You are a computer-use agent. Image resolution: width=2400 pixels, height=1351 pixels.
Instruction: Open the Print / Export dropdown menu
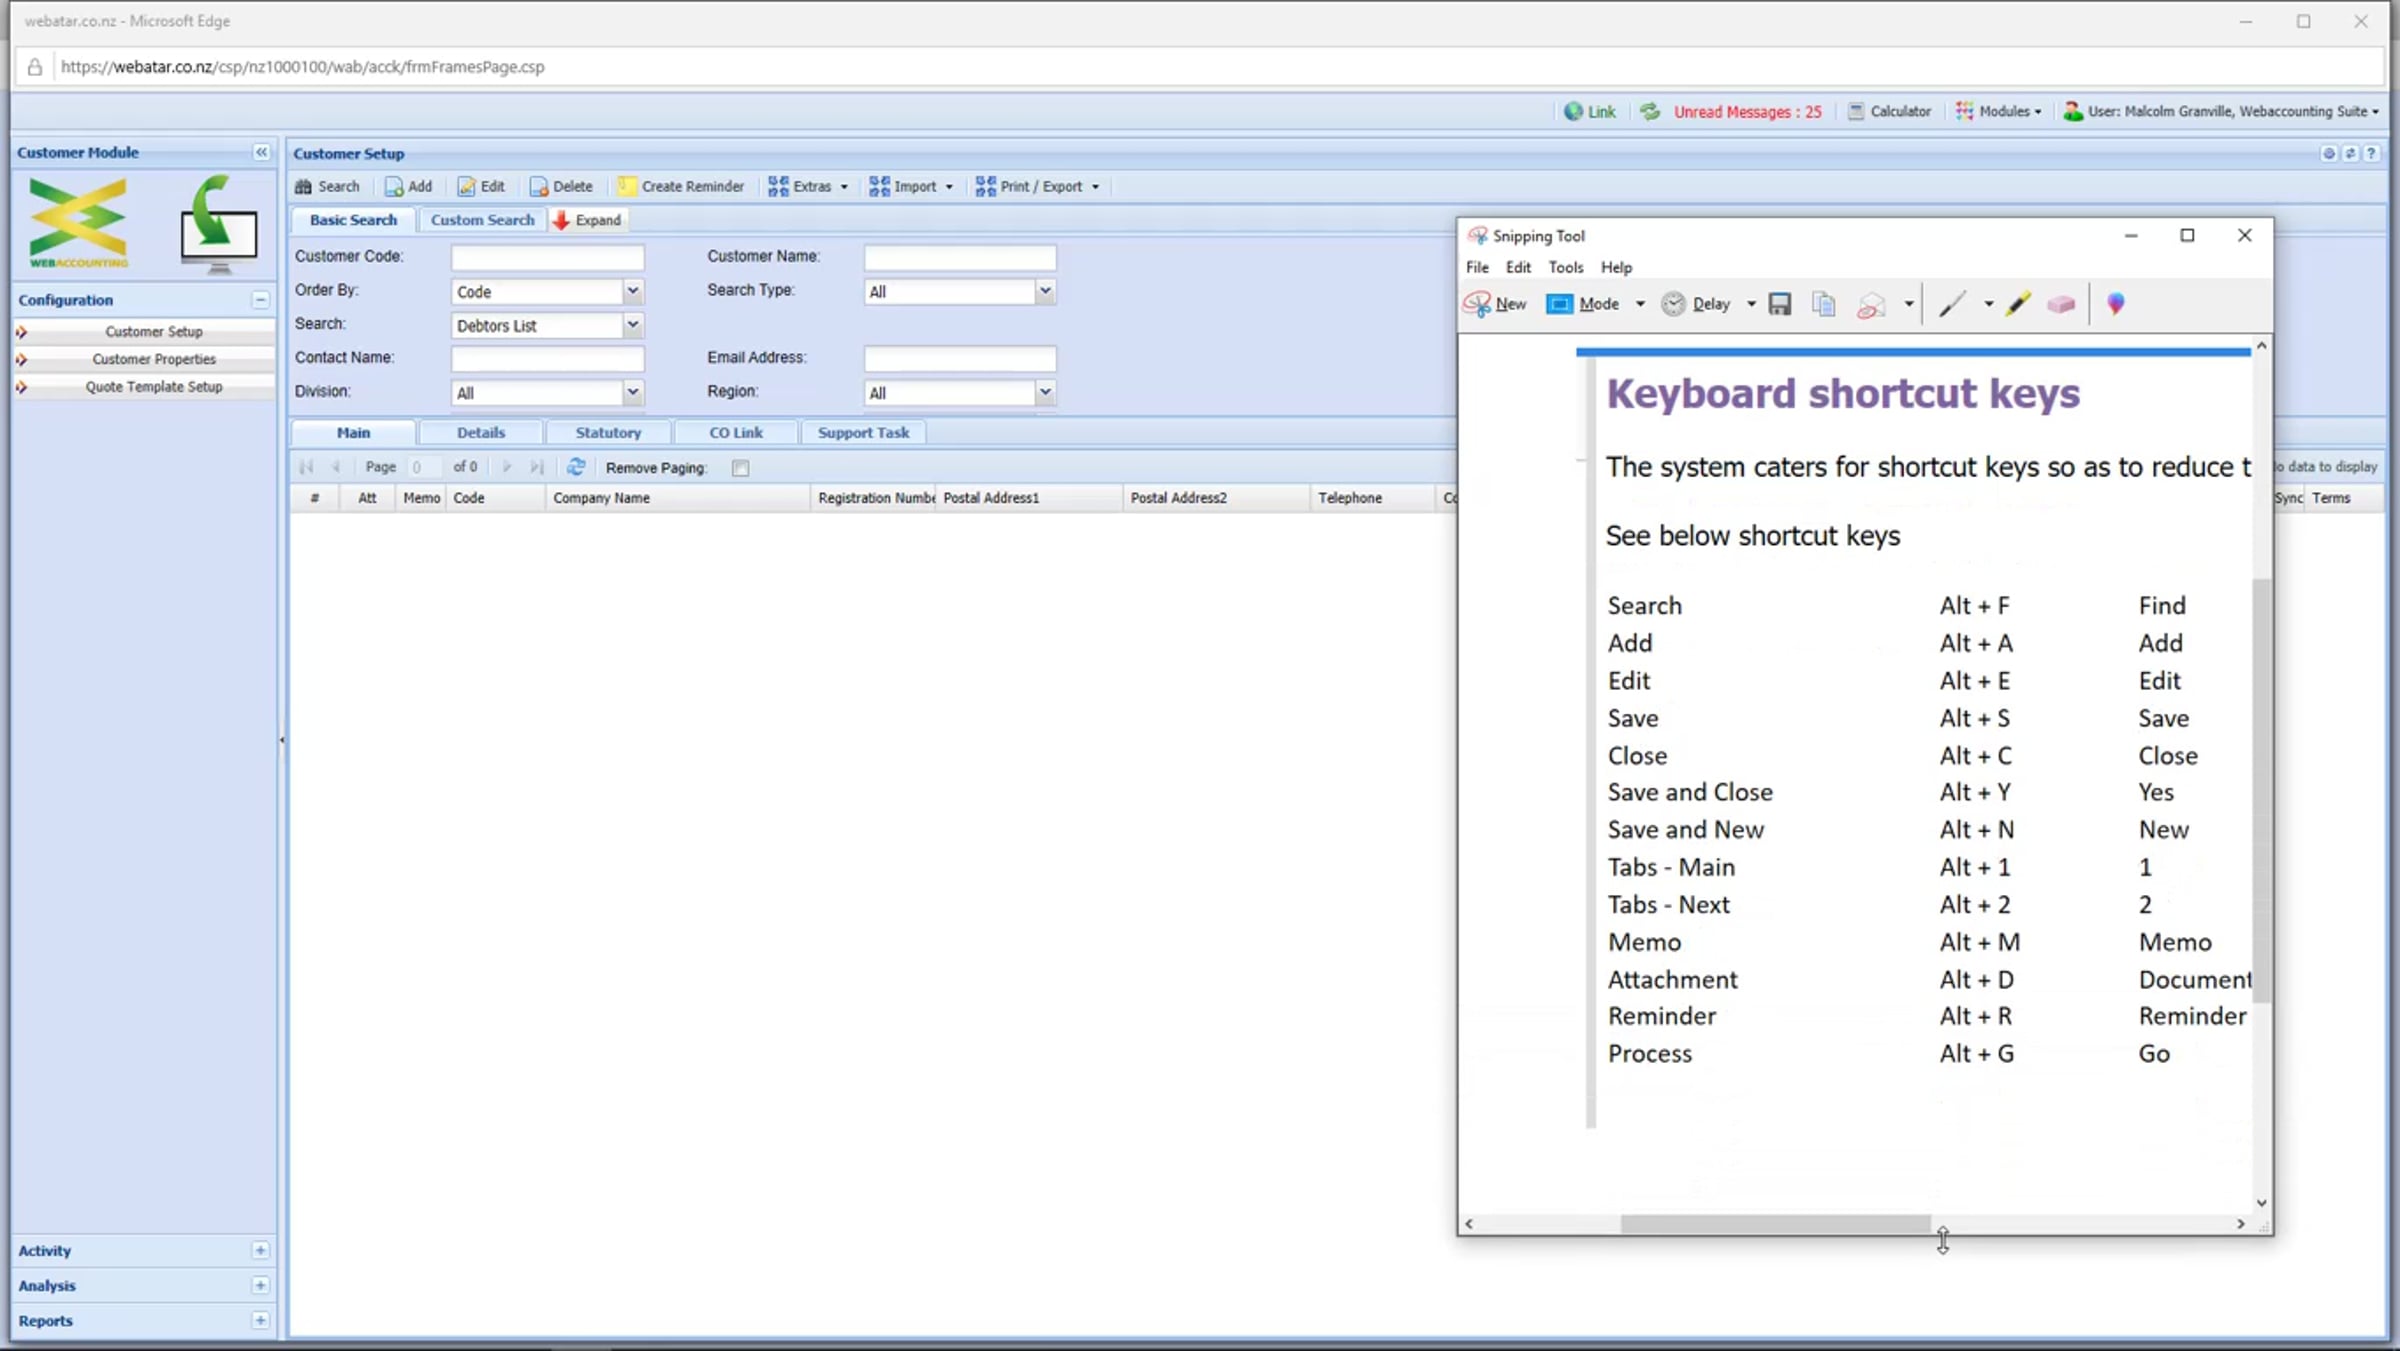click(1037, 186)
